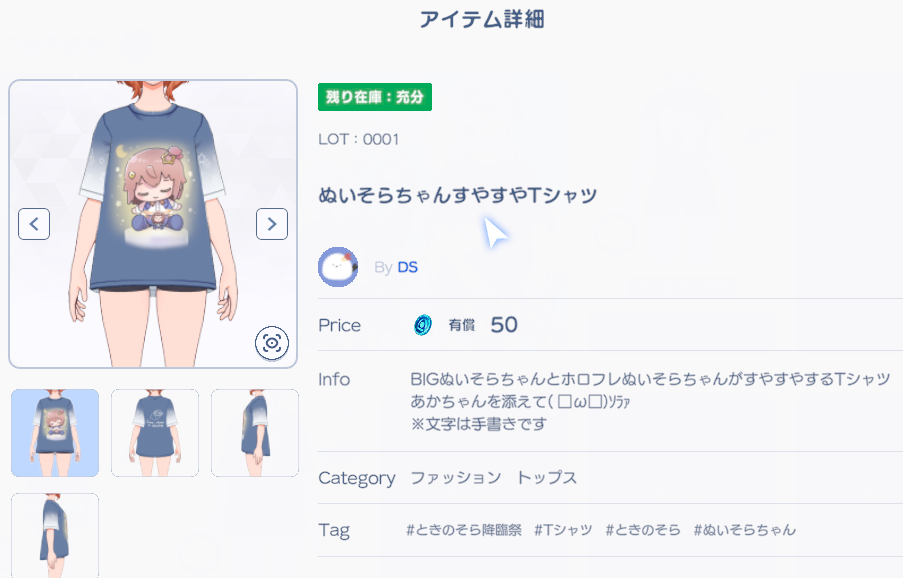Open the トップス category

pos(546,478)
